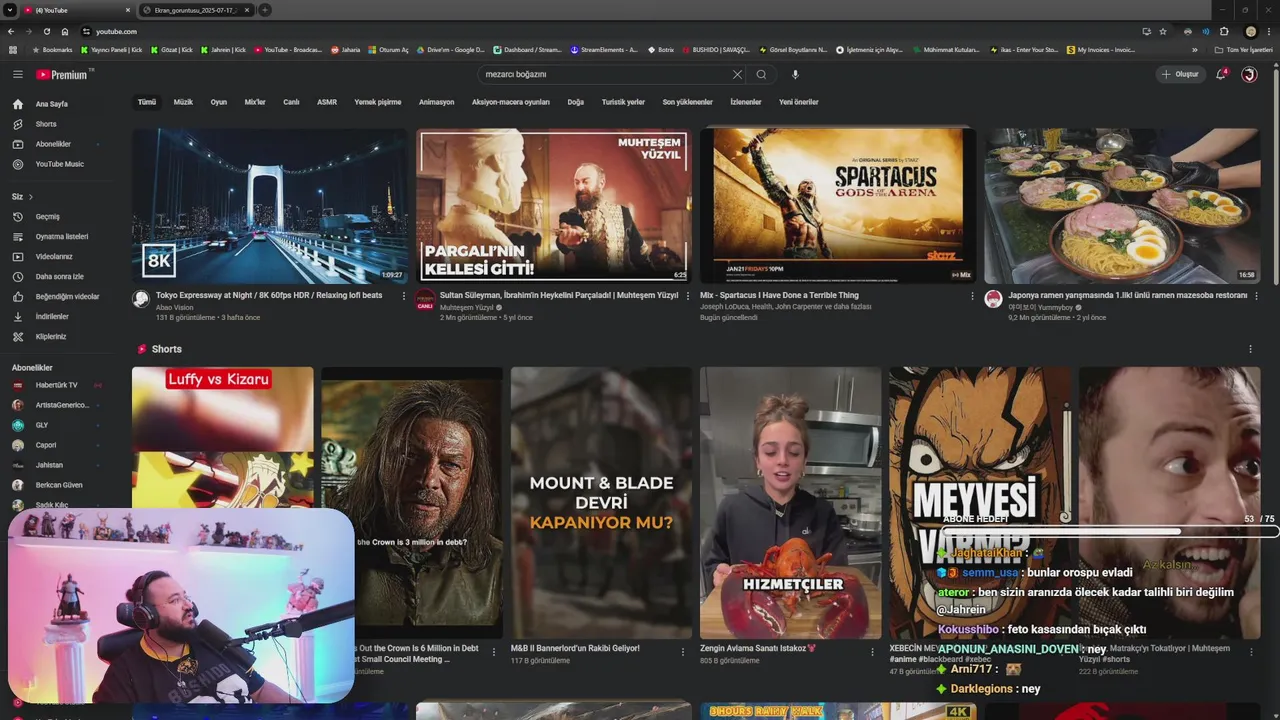
Task: Click the browser back arrow
Action: (x=12, y=31)
